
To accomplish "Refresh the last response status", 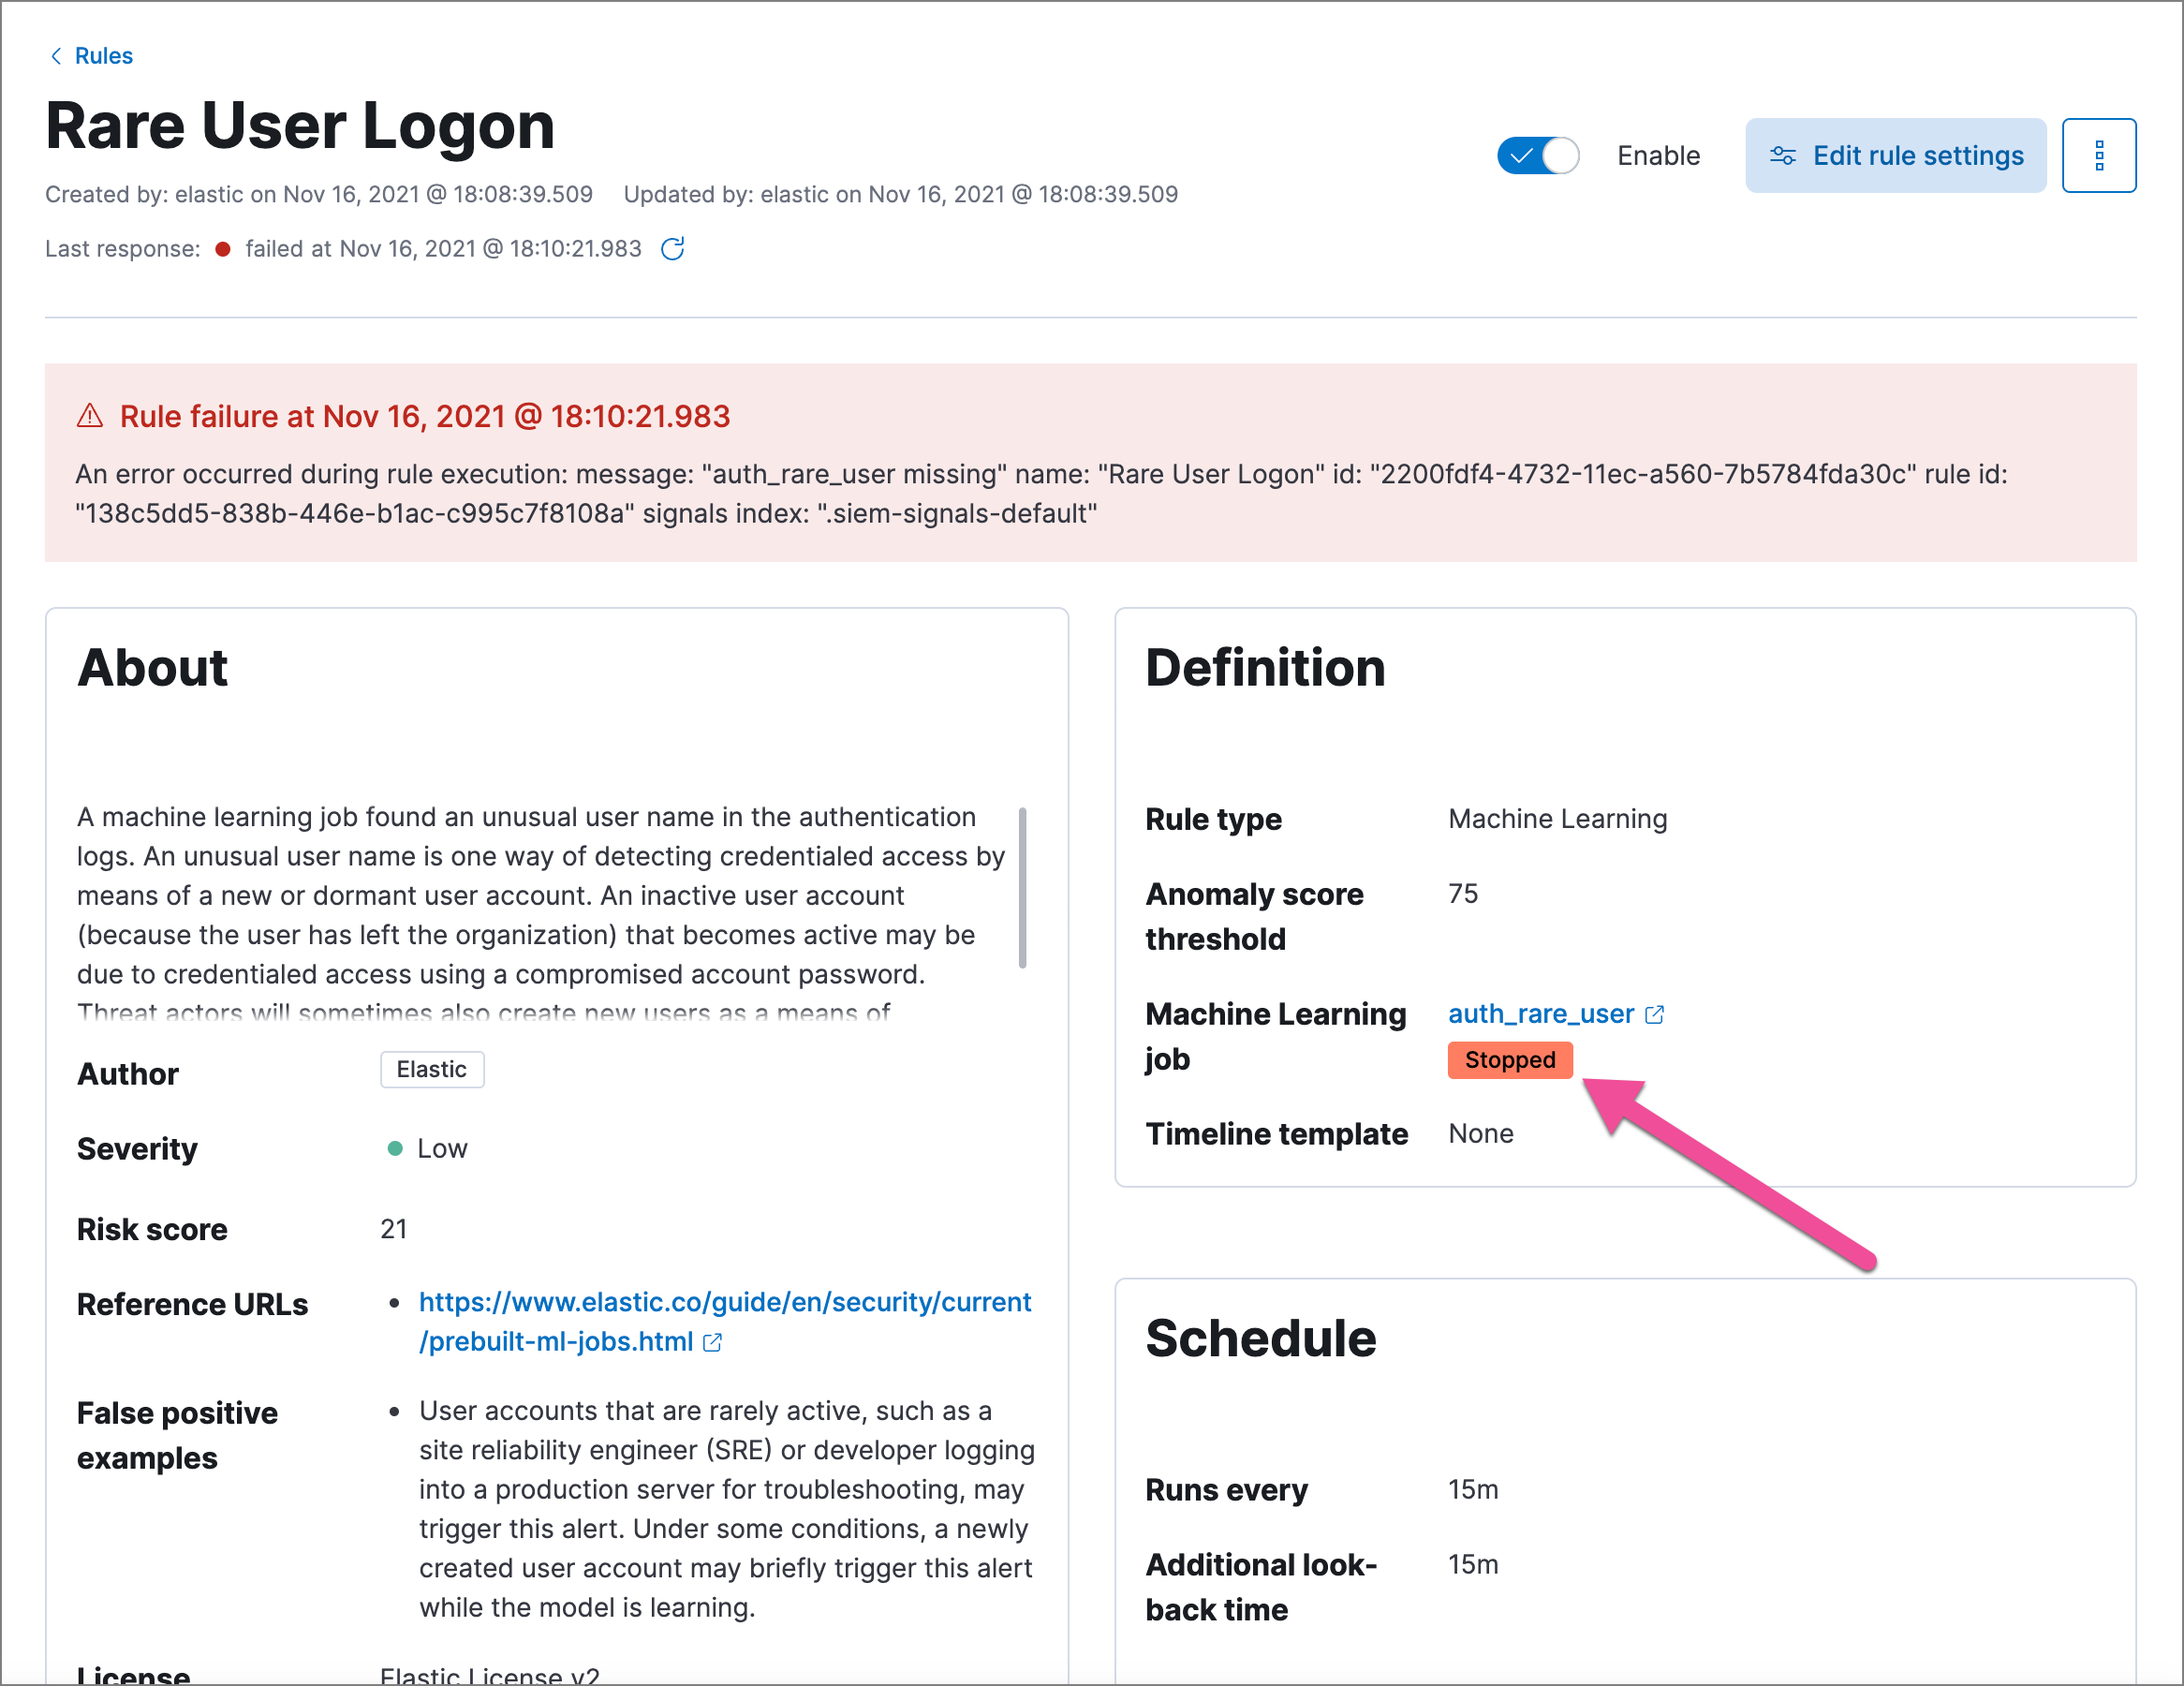I will point(673,248).
